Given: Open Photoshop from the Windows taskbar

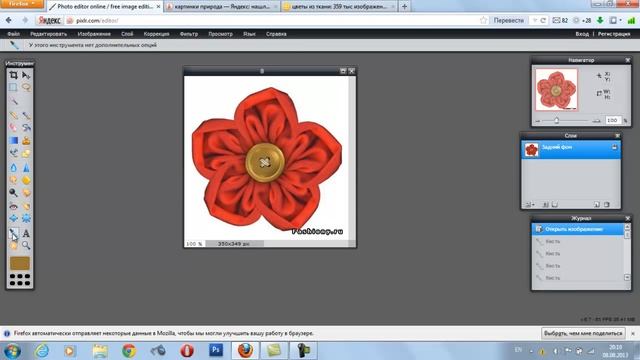Looking at the screenshot, I should 216,350.
